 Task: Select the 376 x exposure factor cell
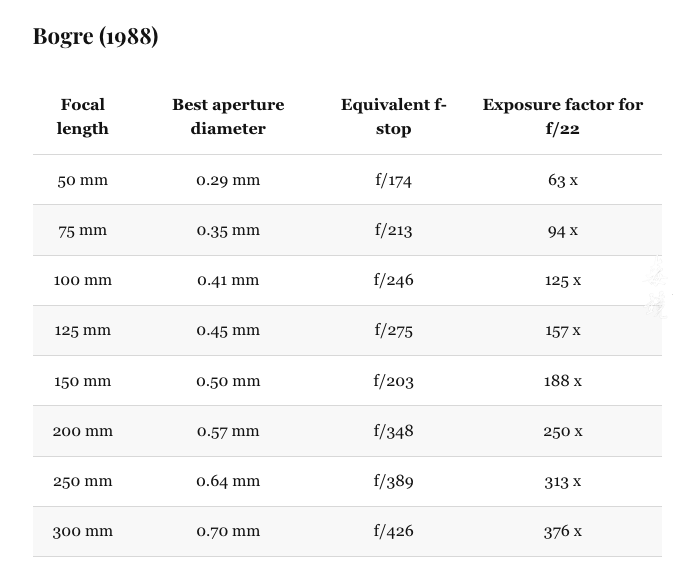562,531
